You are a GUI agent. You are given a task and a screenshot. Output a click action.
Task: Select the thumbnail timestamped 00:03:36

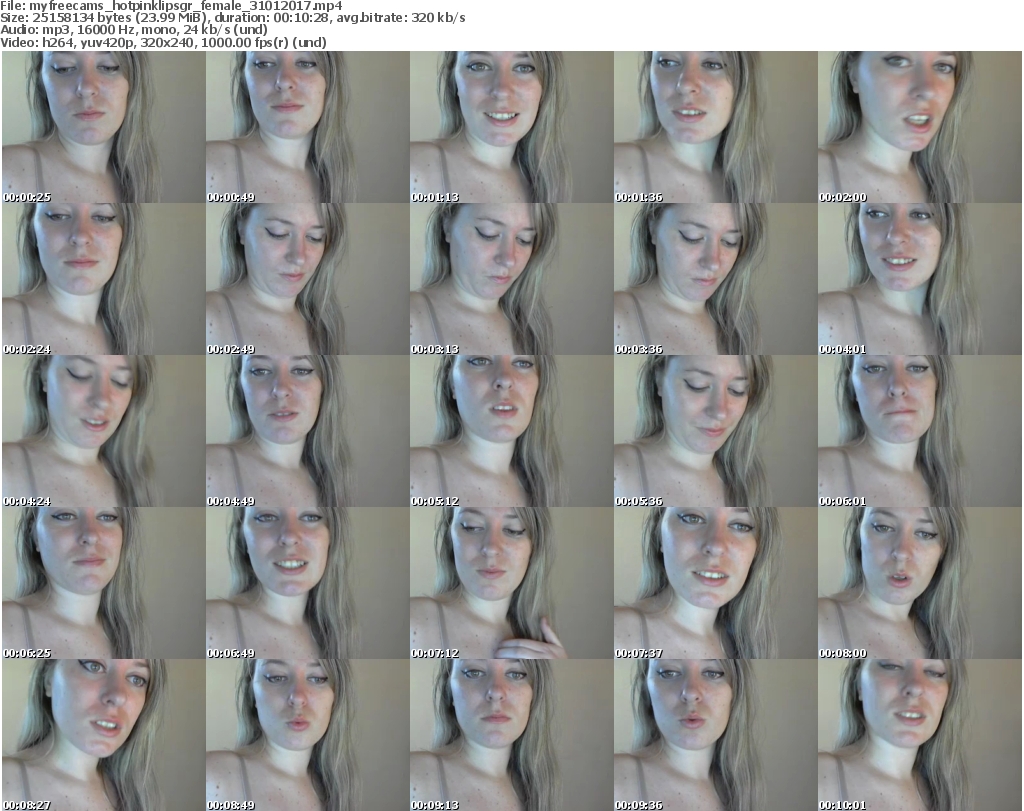coord(715,279)
